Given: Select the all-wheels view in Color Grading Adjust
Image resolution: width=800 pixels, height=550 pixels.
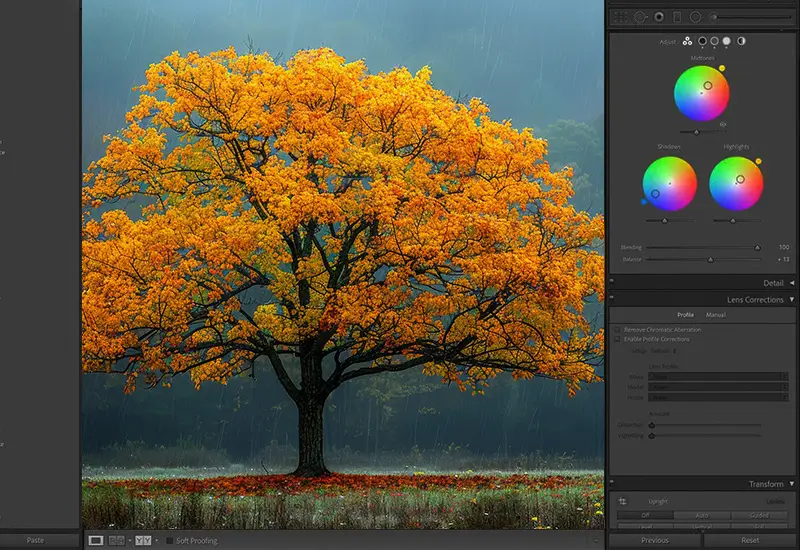Looking at the screenshot, I should [x=688, y=41].
